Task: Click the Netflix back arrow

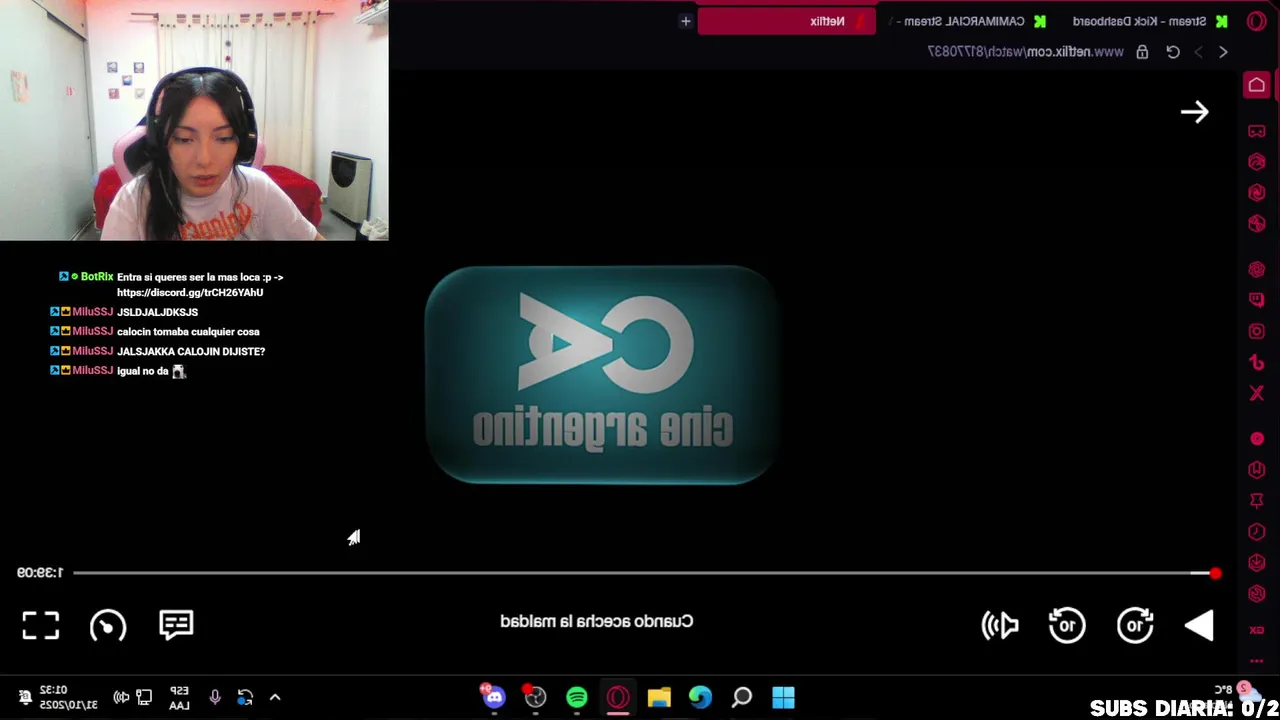Action: [x=1195, y=112]
